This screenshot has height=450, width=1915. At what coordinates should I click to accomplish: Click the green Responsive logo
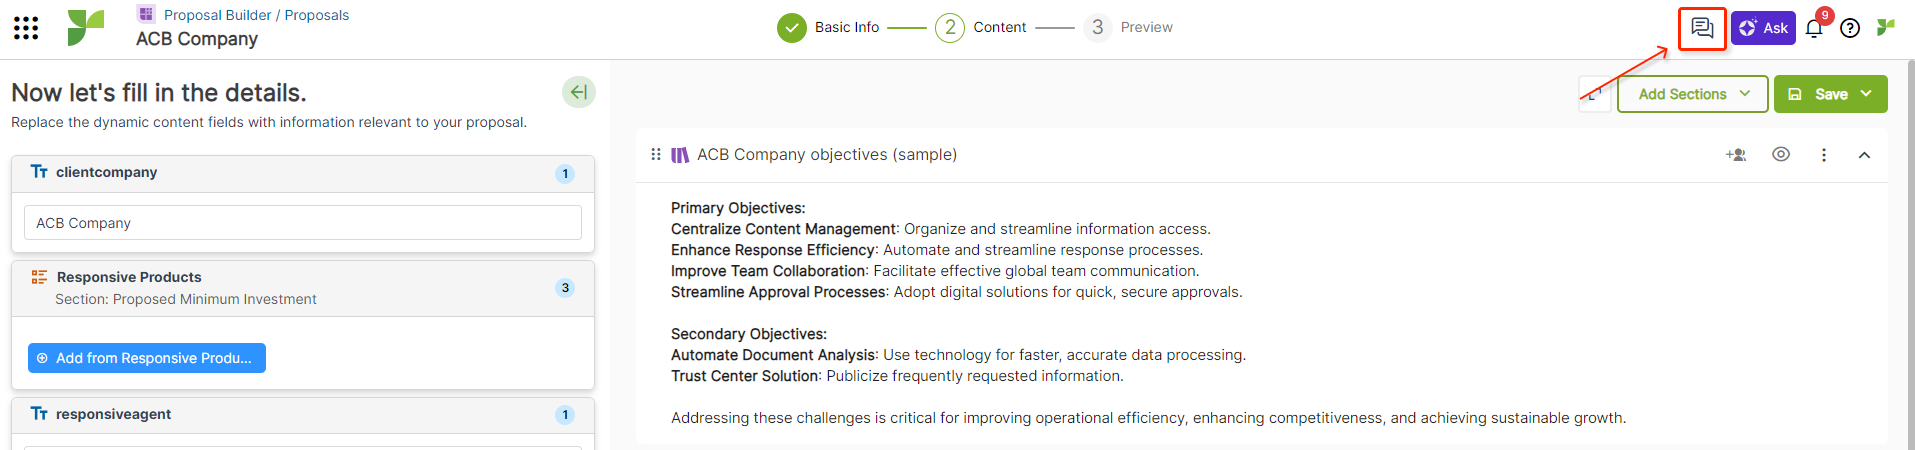coord(86,28)
